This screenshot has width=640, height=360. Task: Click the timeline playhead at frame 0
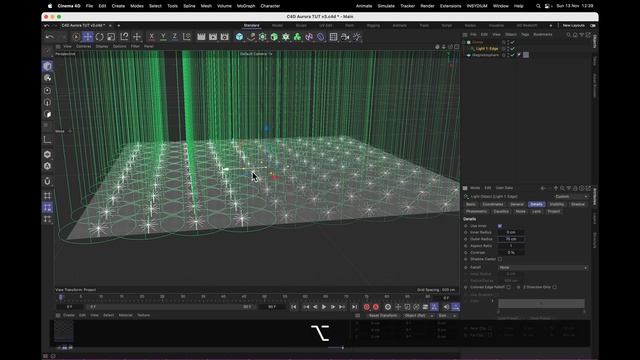click(x=60, y=297)
